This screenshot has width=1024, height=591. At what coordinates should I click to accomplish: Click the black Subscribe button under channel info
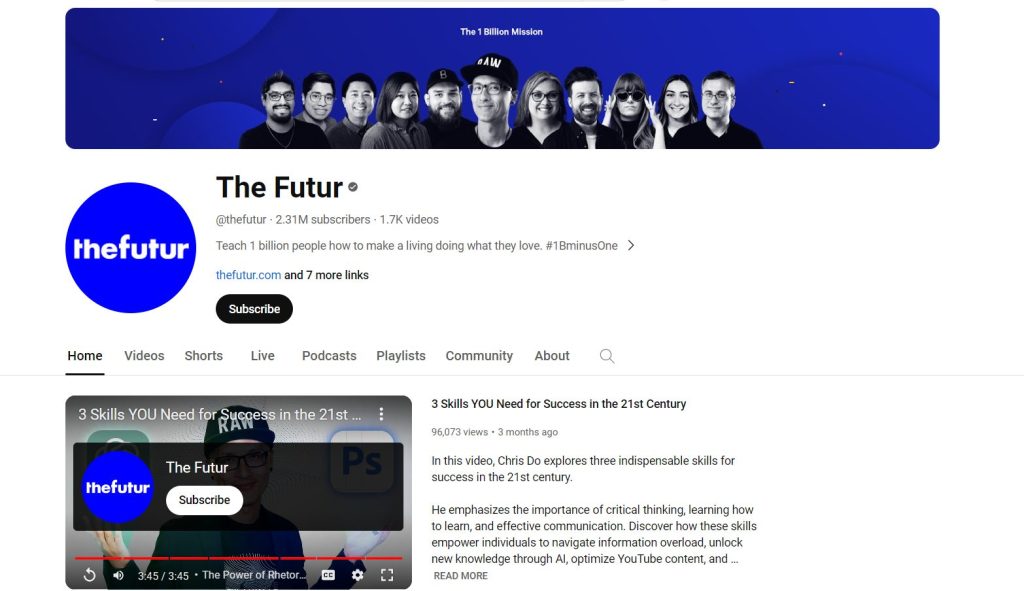click(254, 309)
